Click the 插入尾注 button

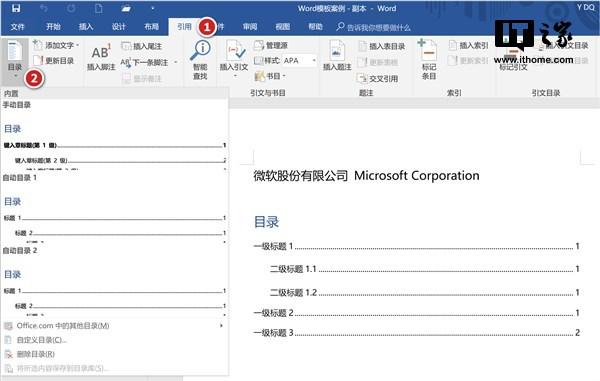tap(142, 46)
